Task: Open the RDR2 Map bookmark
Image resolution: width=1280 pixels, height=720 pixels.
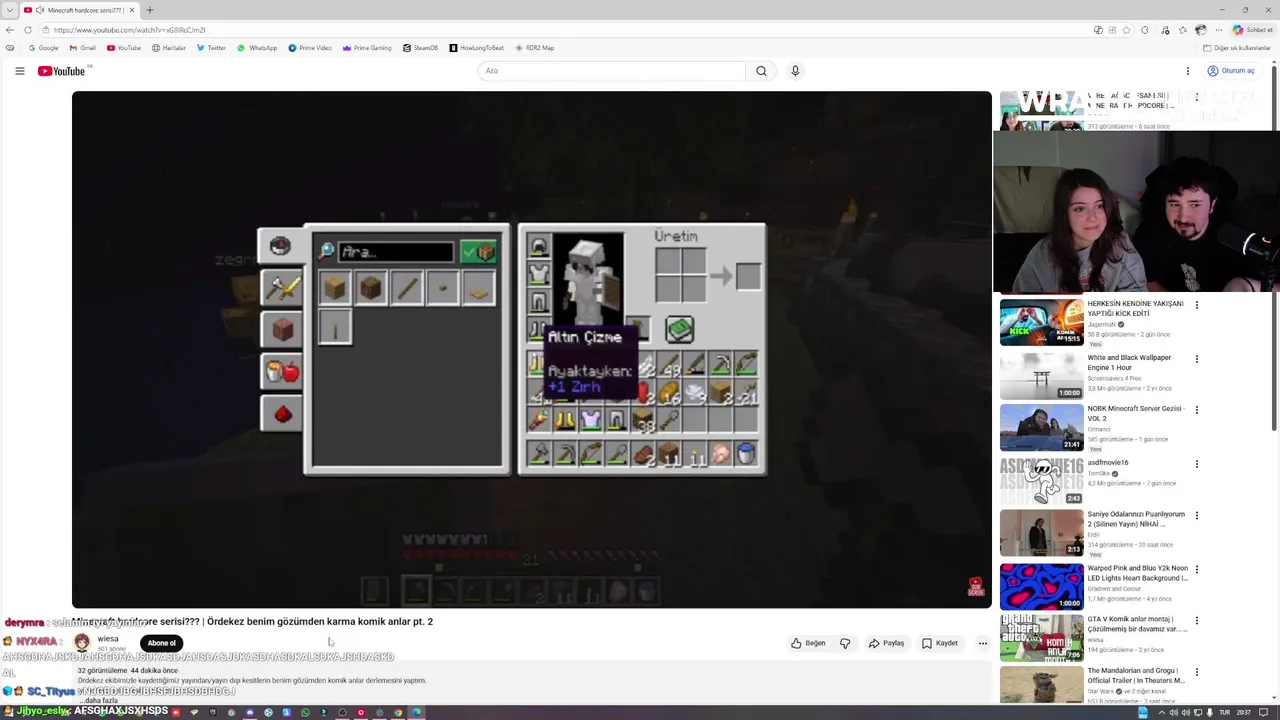Action: (534, 48)
